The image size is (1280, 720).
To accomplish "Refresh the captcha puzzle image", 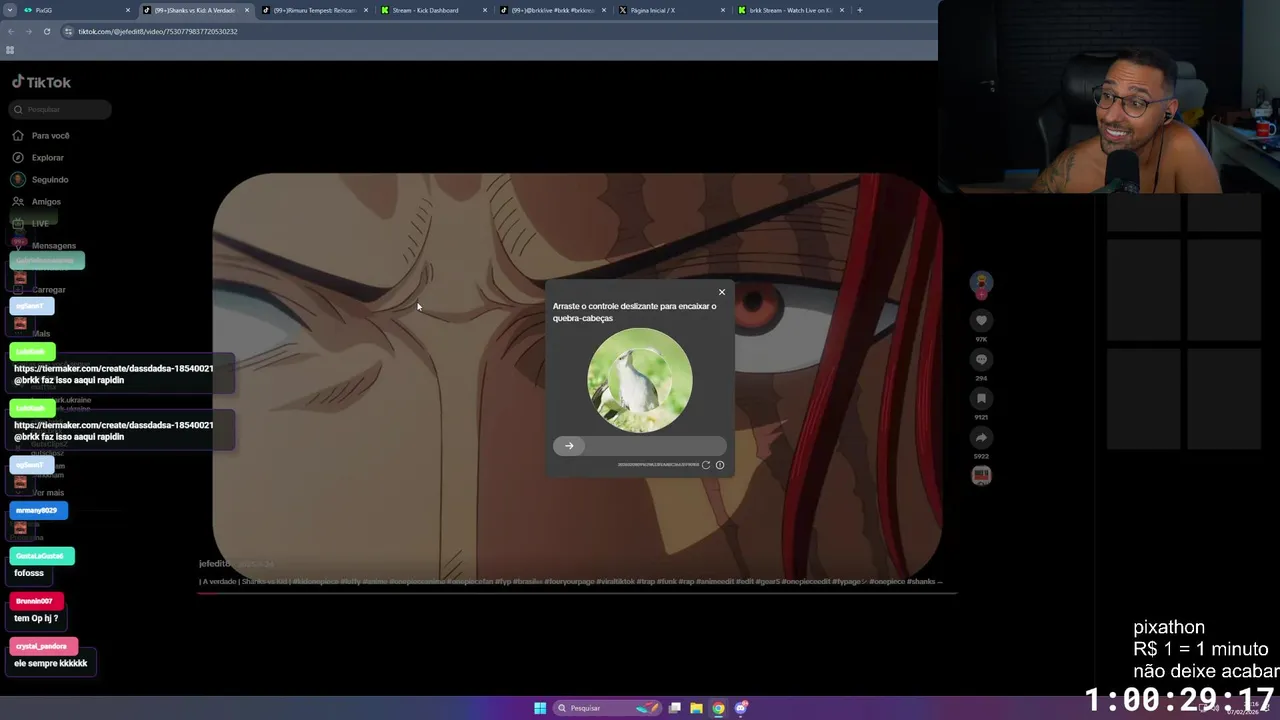I will pyautogui.click(x=706, y=465).
